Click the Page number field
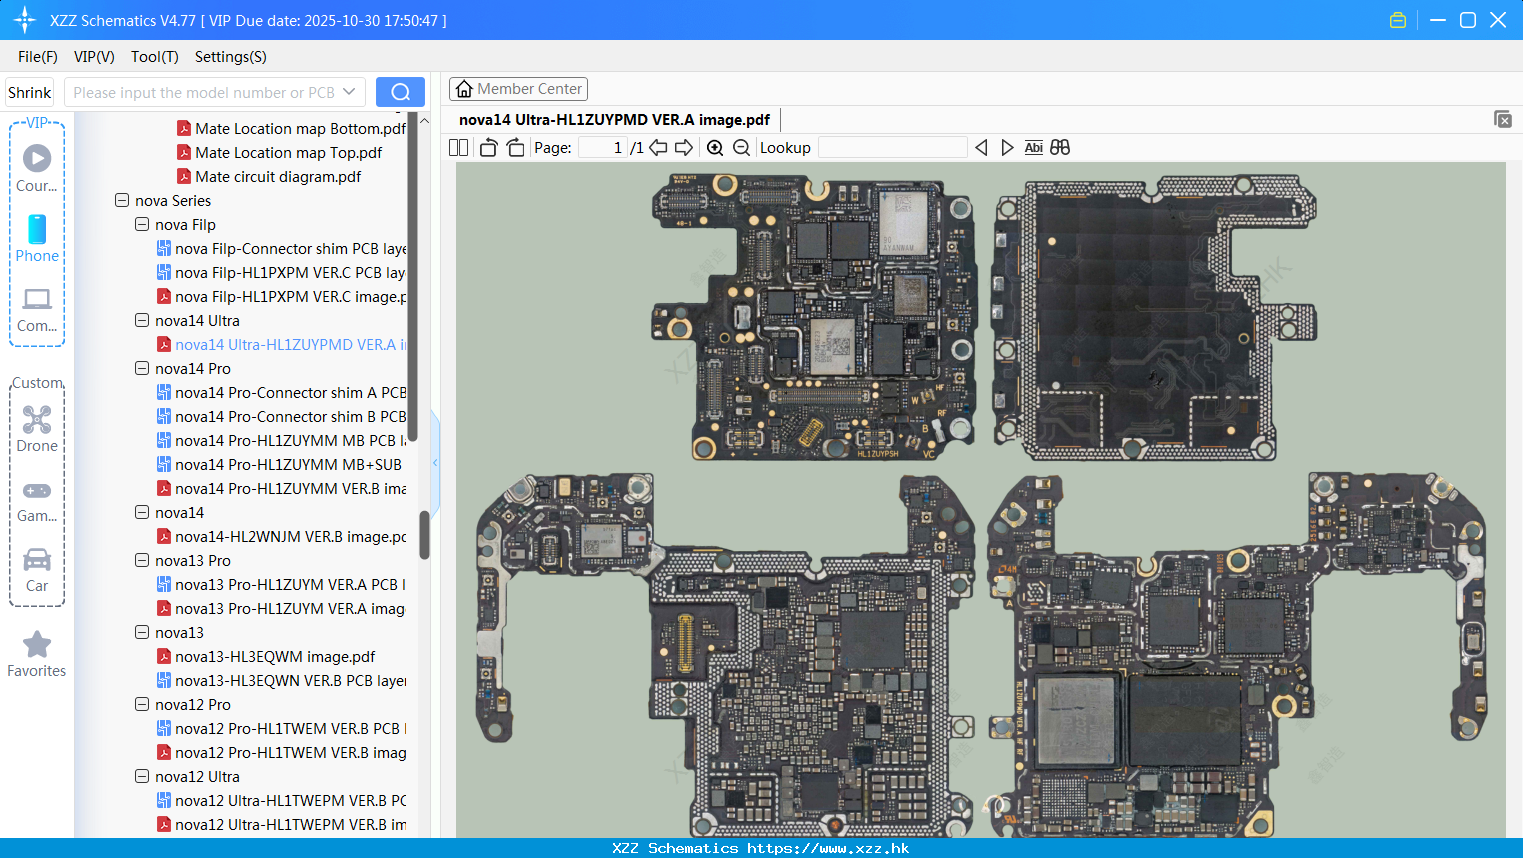 (603, 148)
